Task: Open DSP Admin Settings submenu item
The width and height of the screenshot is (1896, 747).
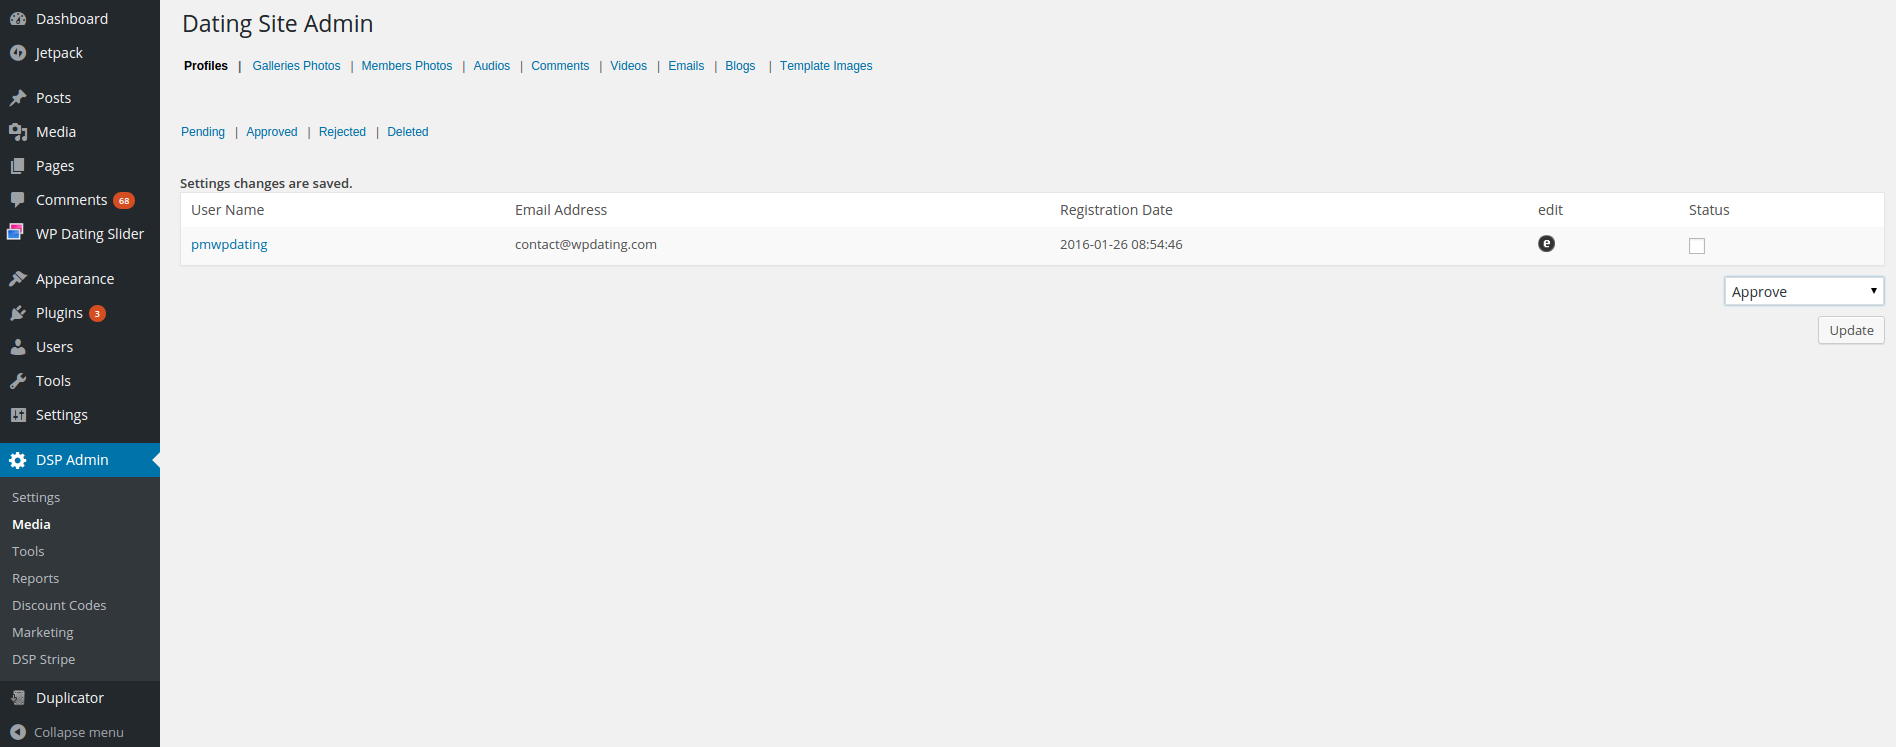Action: [x=36, y=497]
